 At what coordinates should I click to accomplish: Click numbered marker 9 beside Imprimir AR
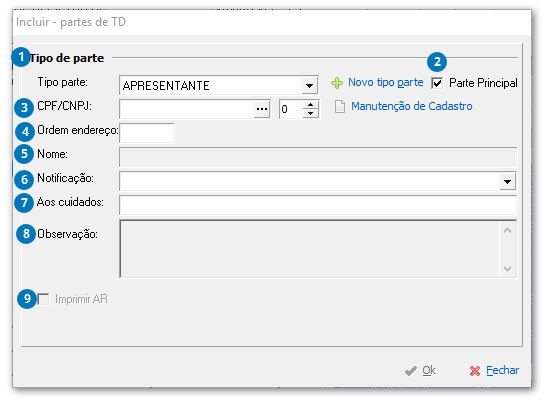coord(27,298)
